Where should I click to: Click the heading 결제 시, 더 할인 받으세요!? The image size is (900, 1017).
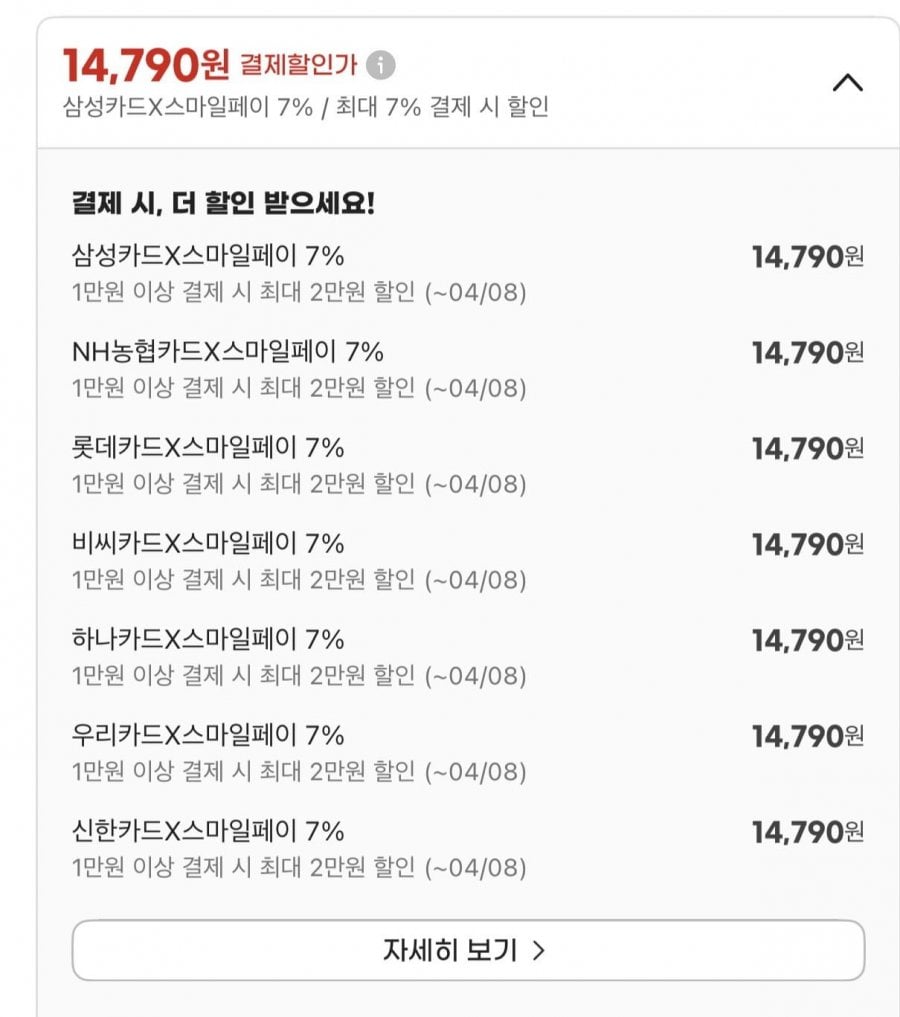pos(223,204)
